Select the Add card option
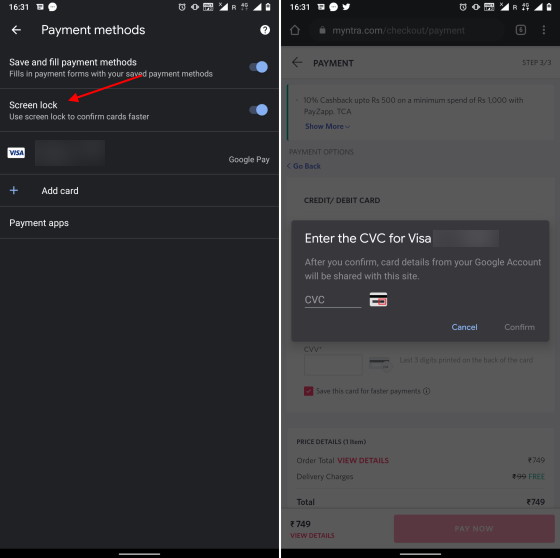This screenshot has width=560, height=558. 139,190
